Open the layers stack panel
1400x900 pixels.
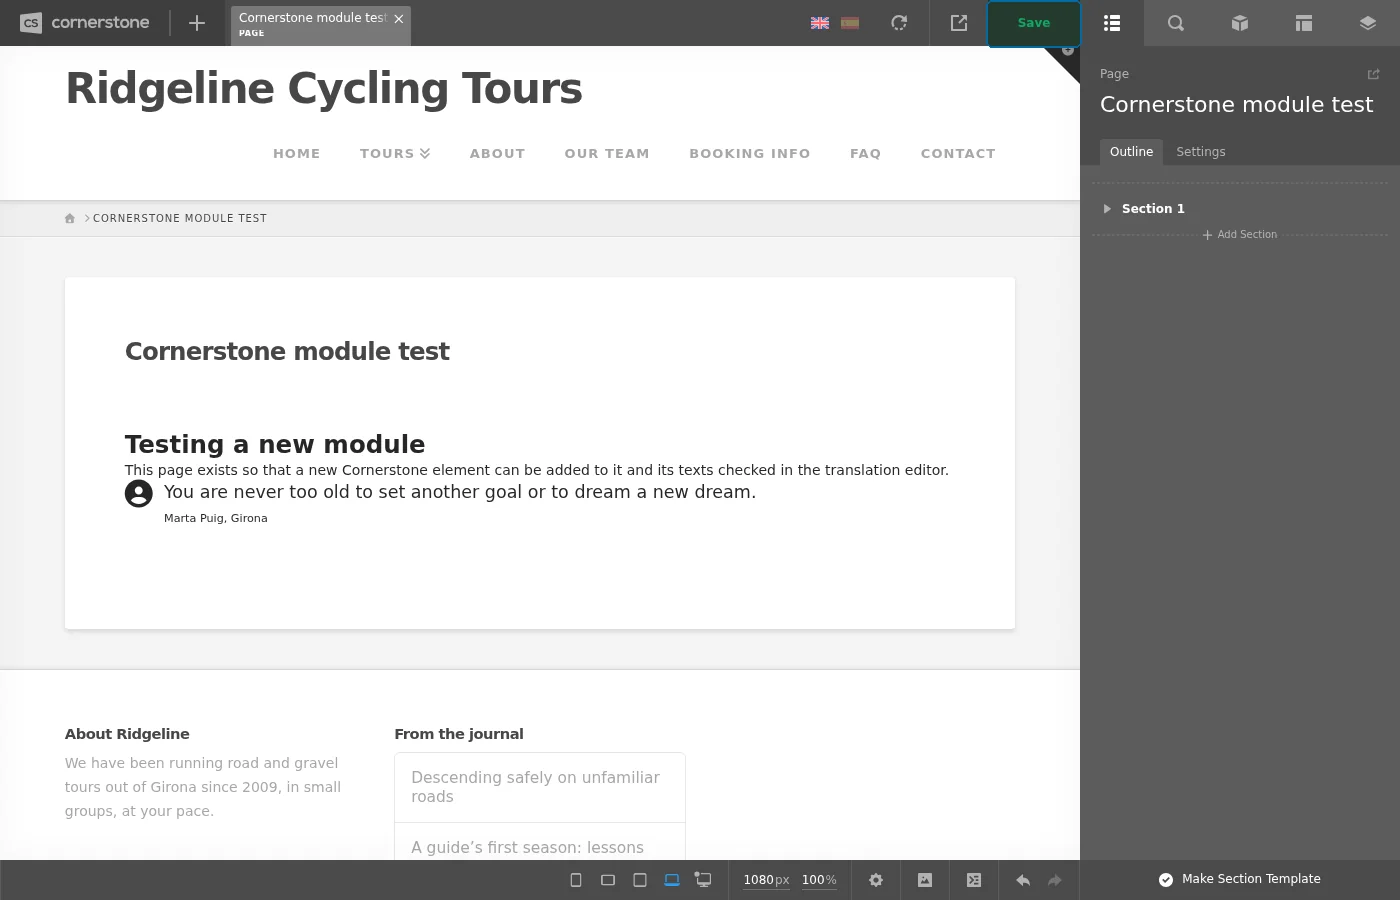[x=1368, y=23]
